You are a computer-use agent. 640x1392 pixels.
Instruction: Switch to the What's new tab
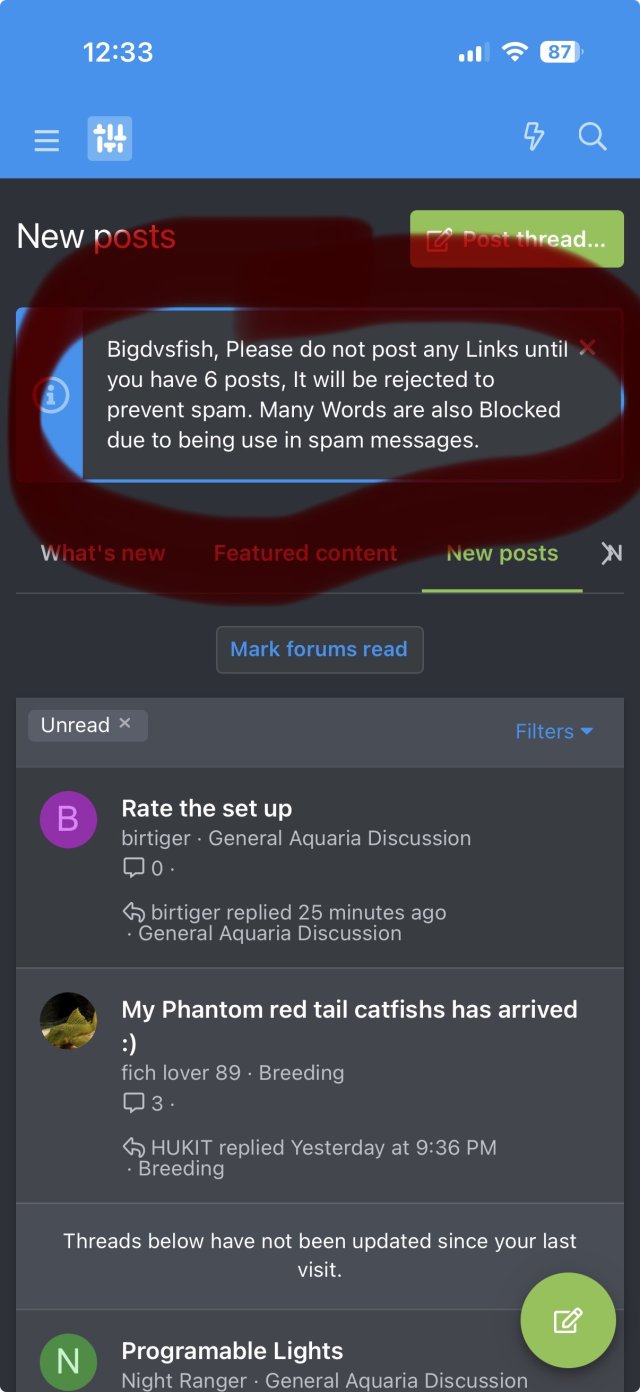tap(103, 553)
